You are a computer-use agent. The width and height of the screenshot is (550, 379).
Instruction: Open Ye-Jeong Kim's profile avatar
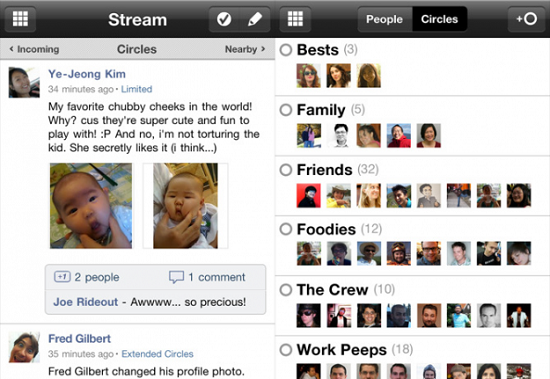24,82
